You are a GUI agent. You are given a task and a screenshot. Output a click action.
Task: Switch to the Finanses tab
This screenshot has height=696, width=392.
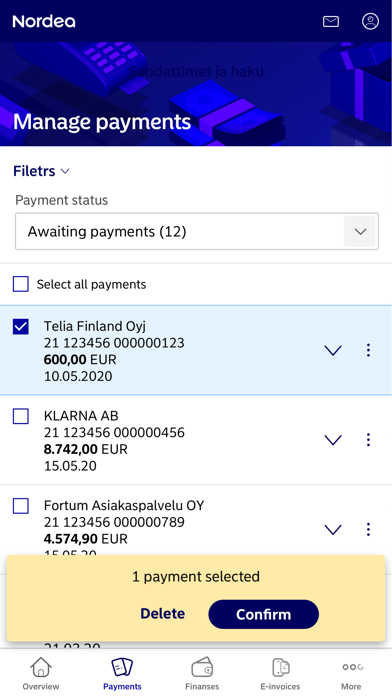pos(202,686)
